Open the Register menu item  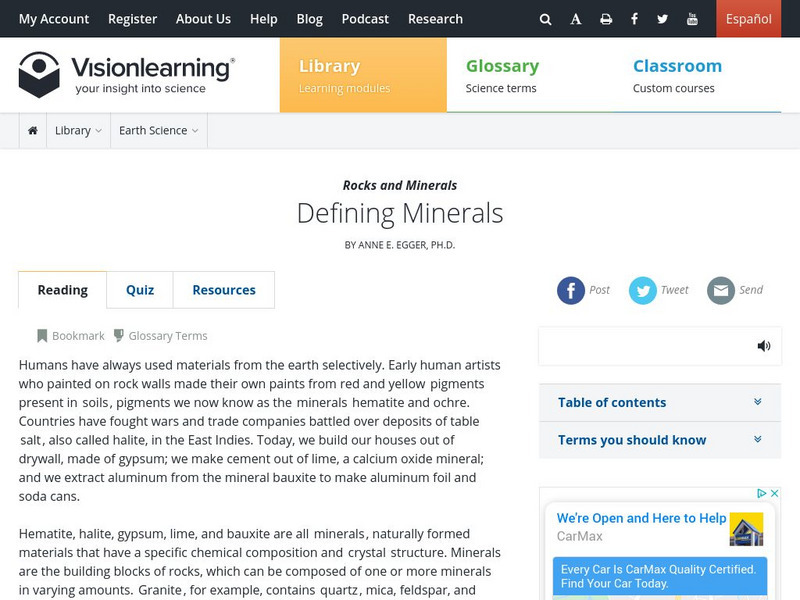pyautogui.click(x=132, y=19)
